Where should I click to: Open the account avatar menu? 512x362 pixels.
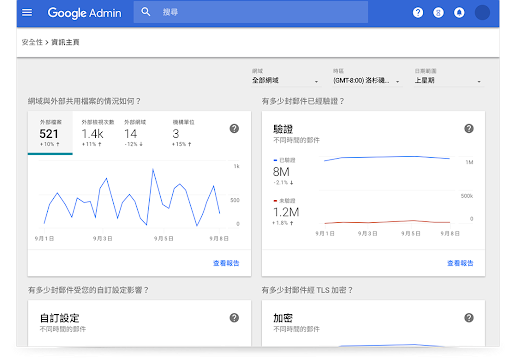point(482,13)
